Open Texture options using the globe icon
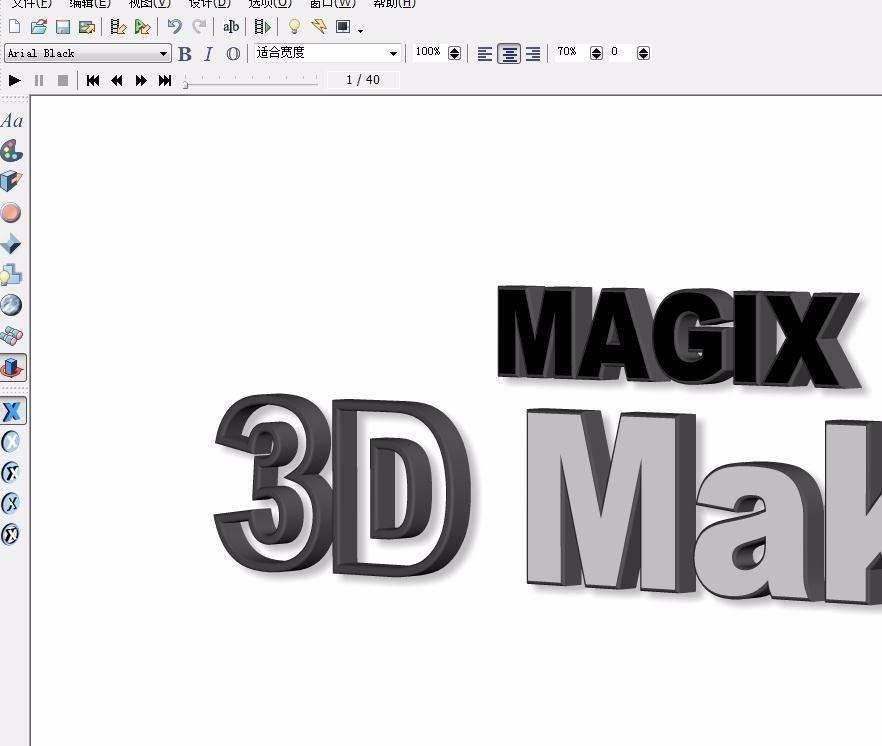 [12, 305]
